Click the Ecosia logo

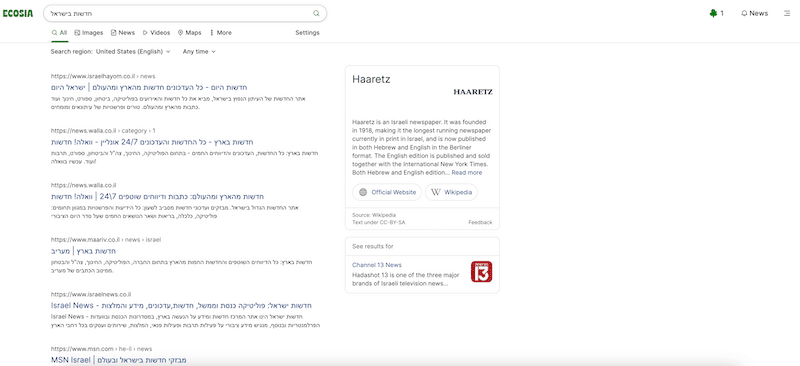coord(18,13)
